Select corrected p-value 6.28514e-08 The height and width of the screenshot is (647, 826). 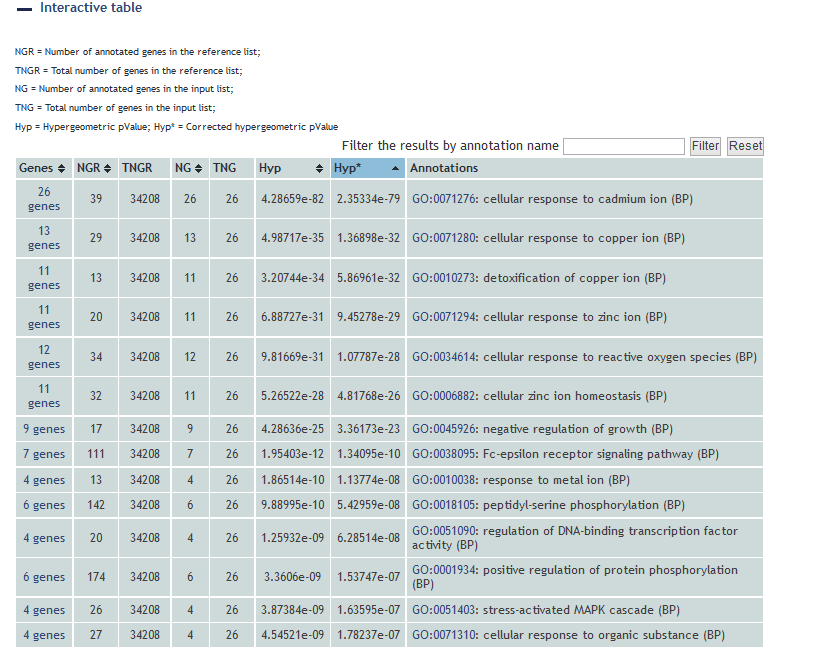368,538
